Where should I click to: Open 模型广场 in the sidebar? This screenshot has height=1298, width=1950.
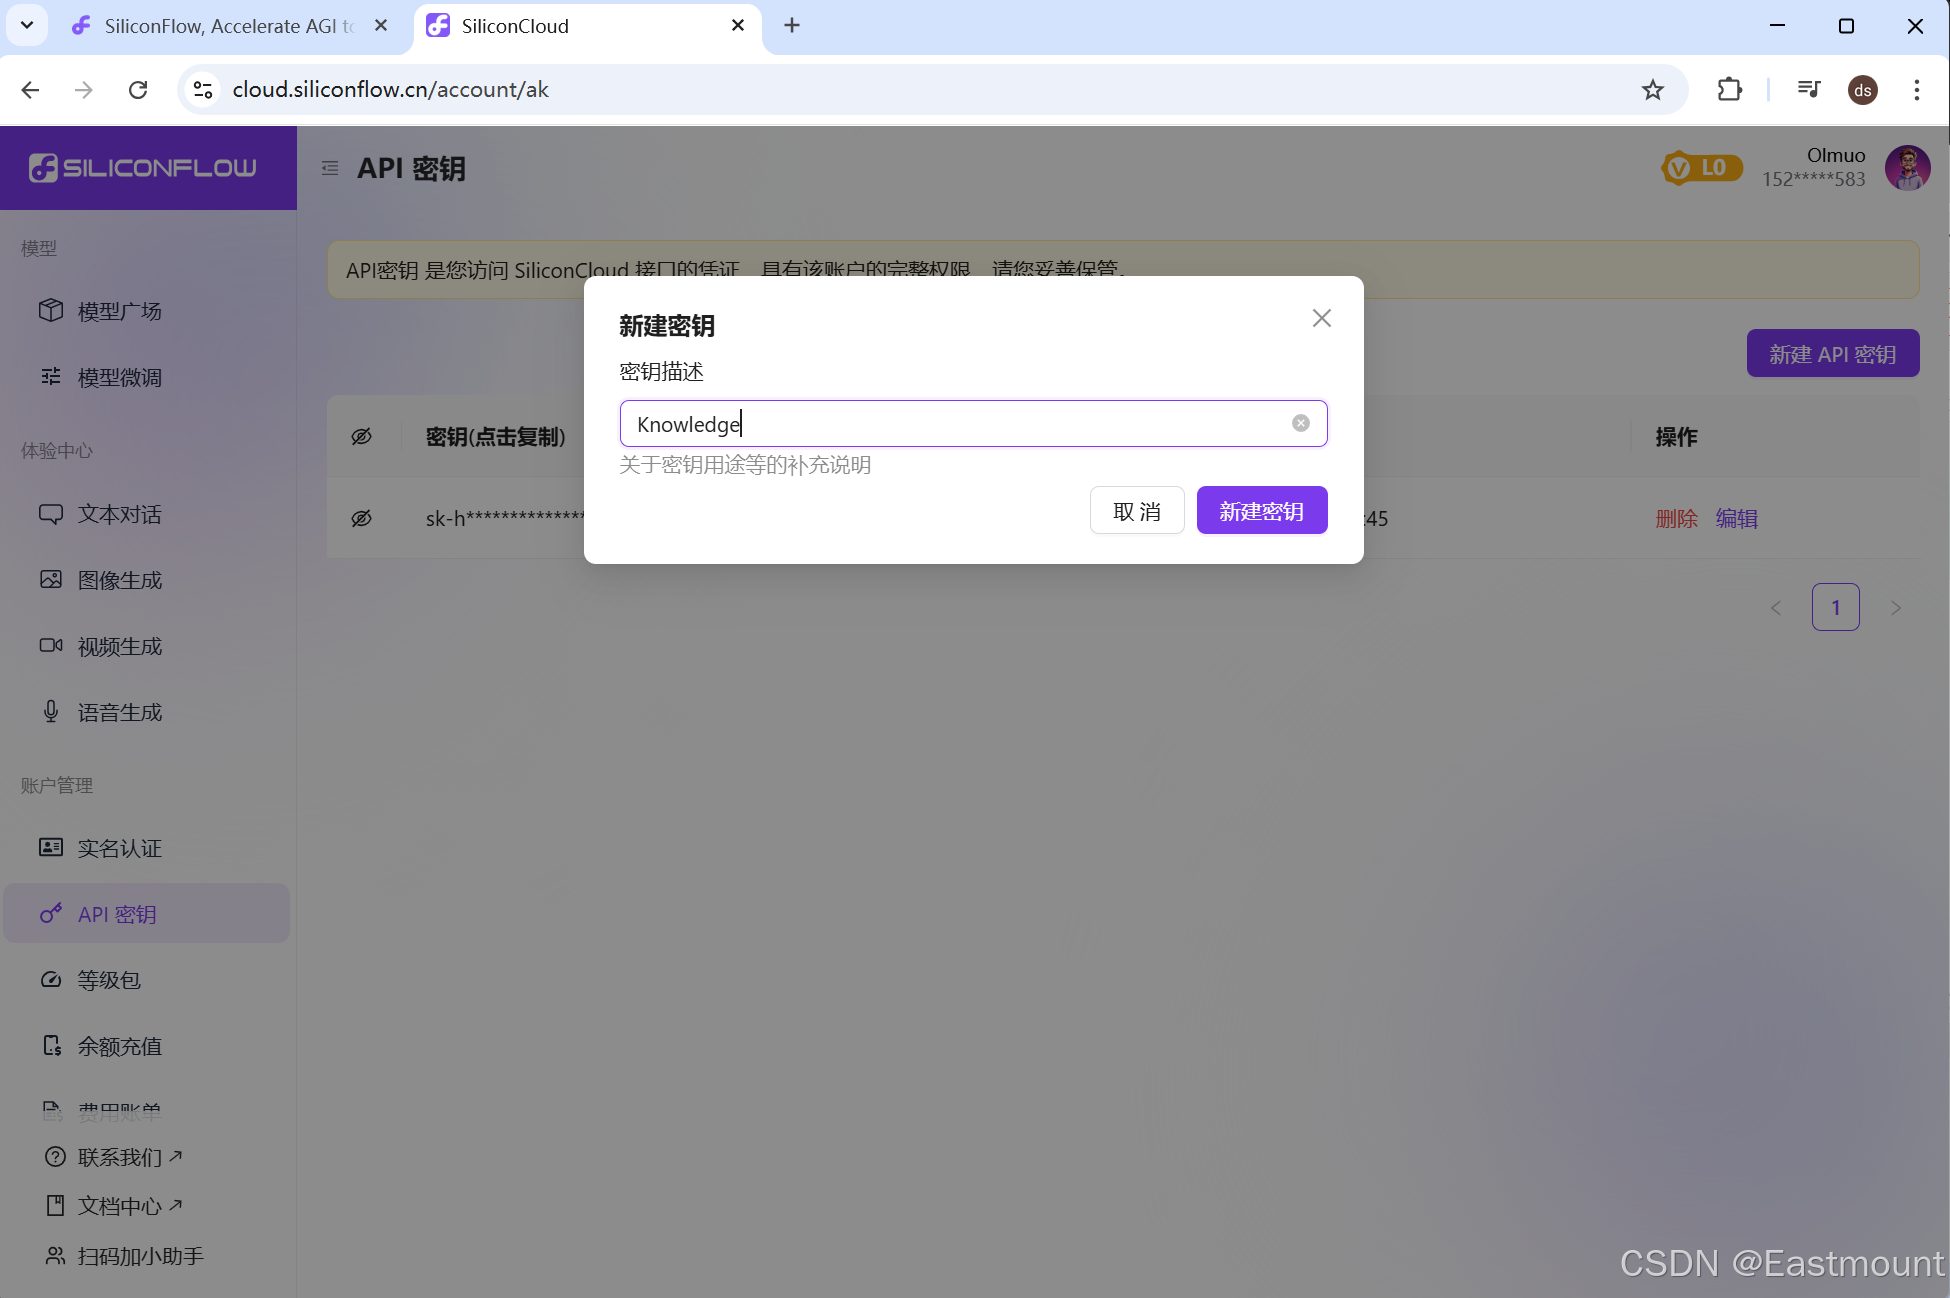[119, 311]
